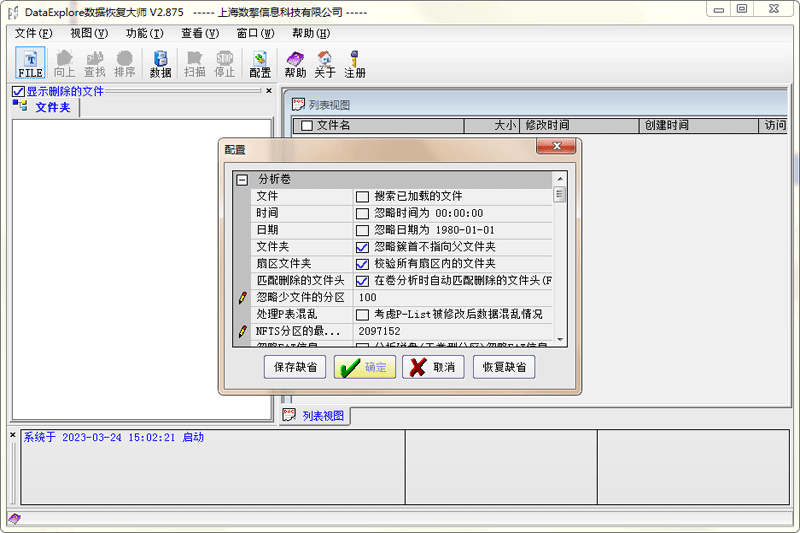Collapse the 分析卷 section
This screenshot has width=800, height=533.
[242, 180]
